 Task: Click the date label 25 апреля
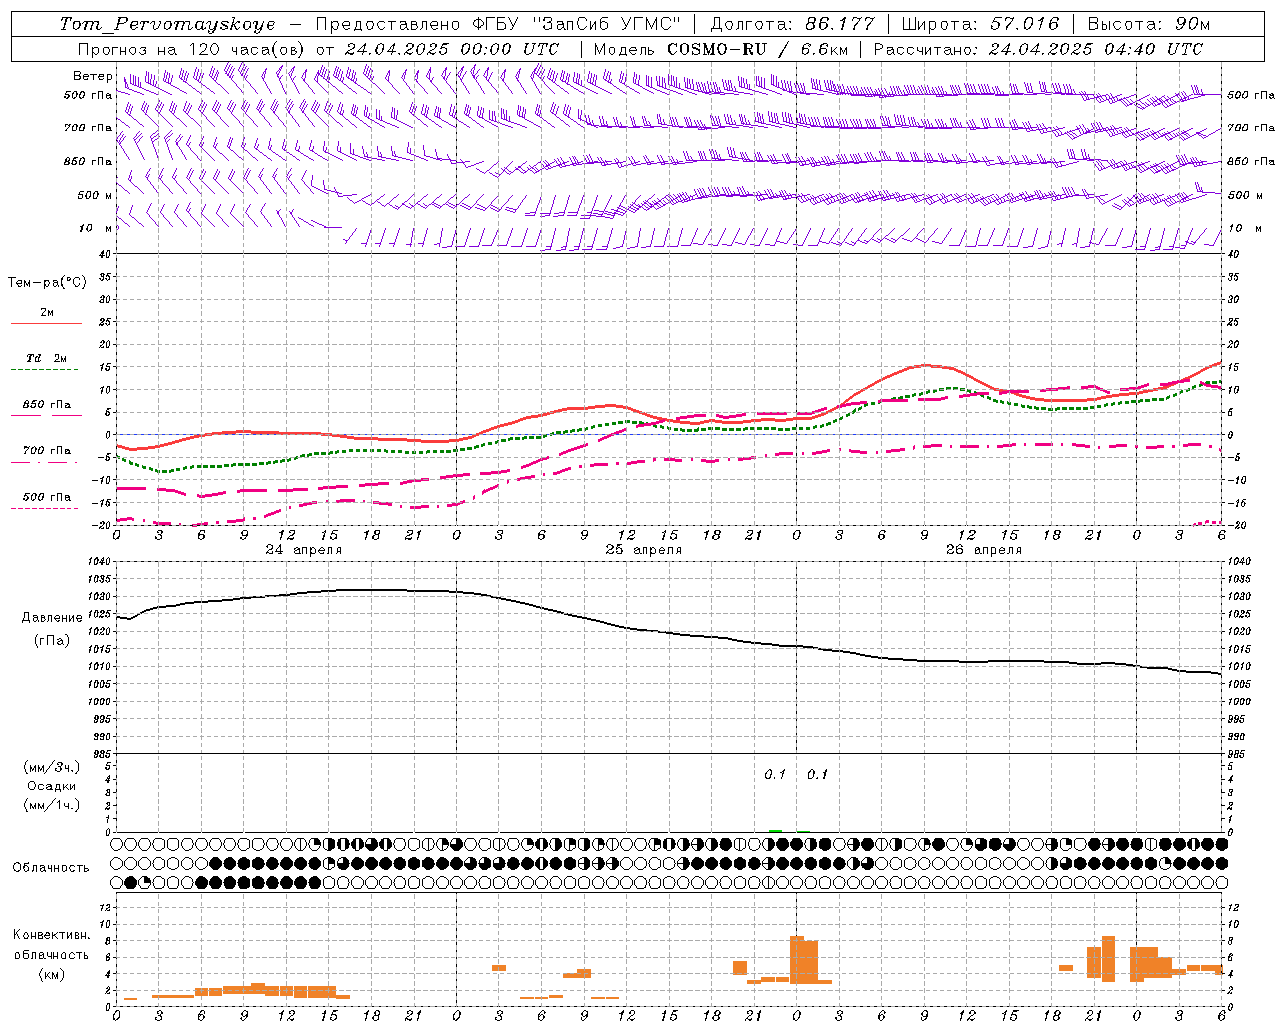point(644,550)
